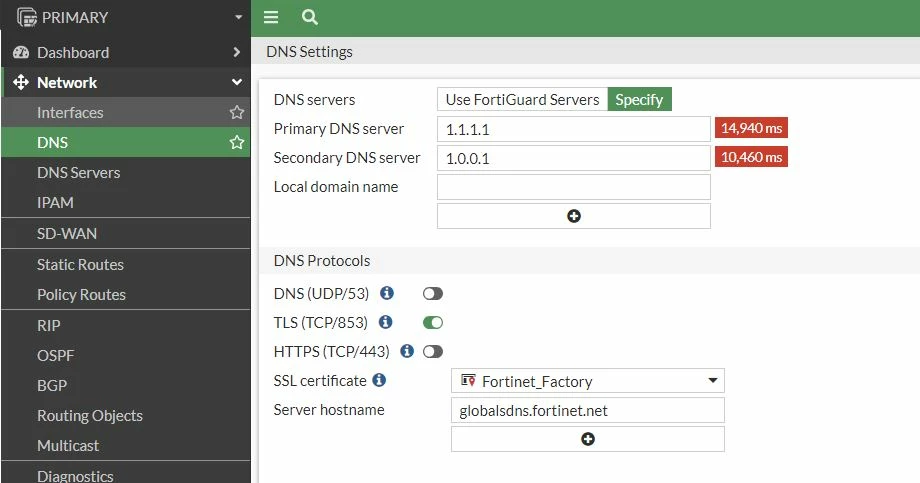Image resolution: width=920 pixels, height=483 pixels.
Task: Click the Dashboard gauge icon
Action: pos(21,52)
